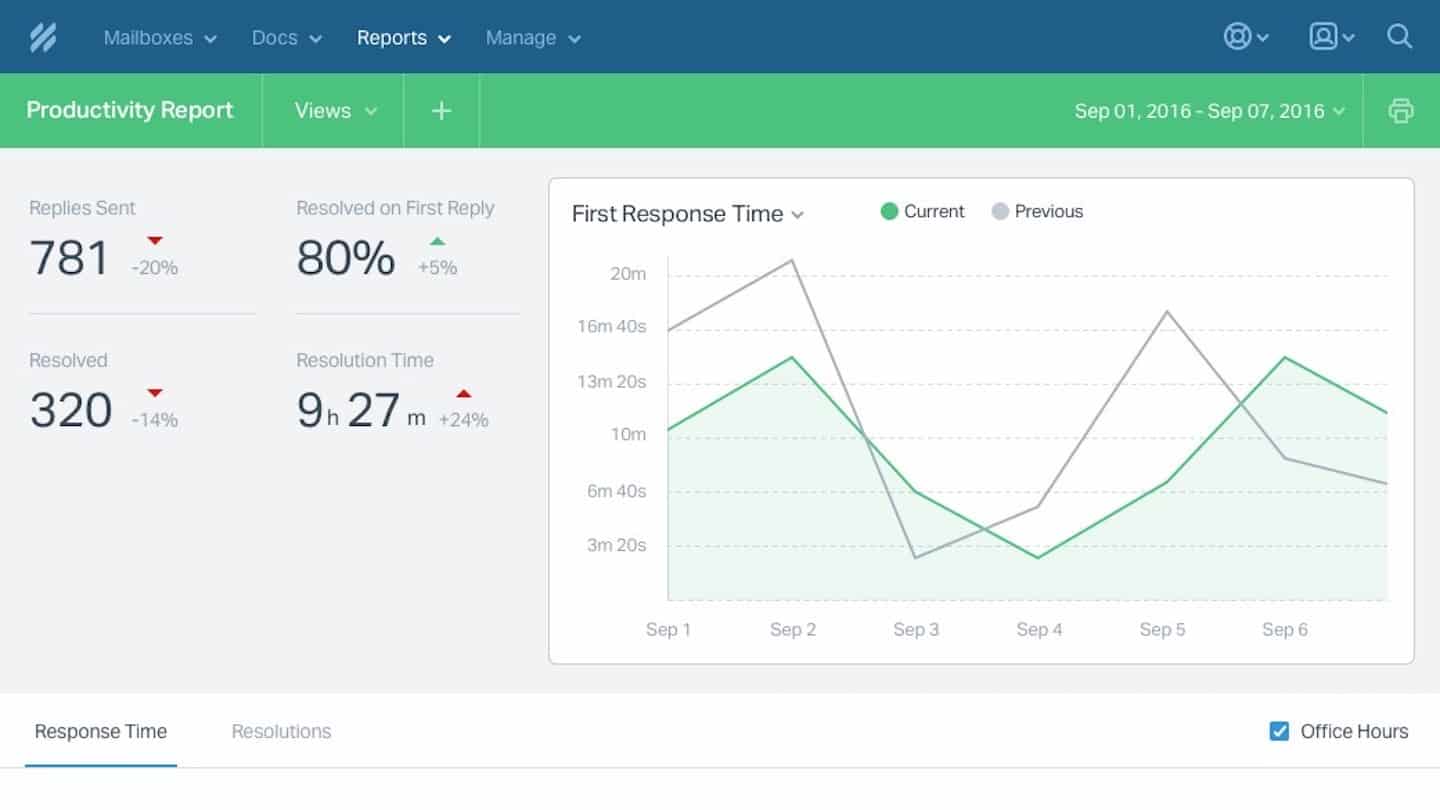Click the Sep 5 axis label

(1162, 629)
